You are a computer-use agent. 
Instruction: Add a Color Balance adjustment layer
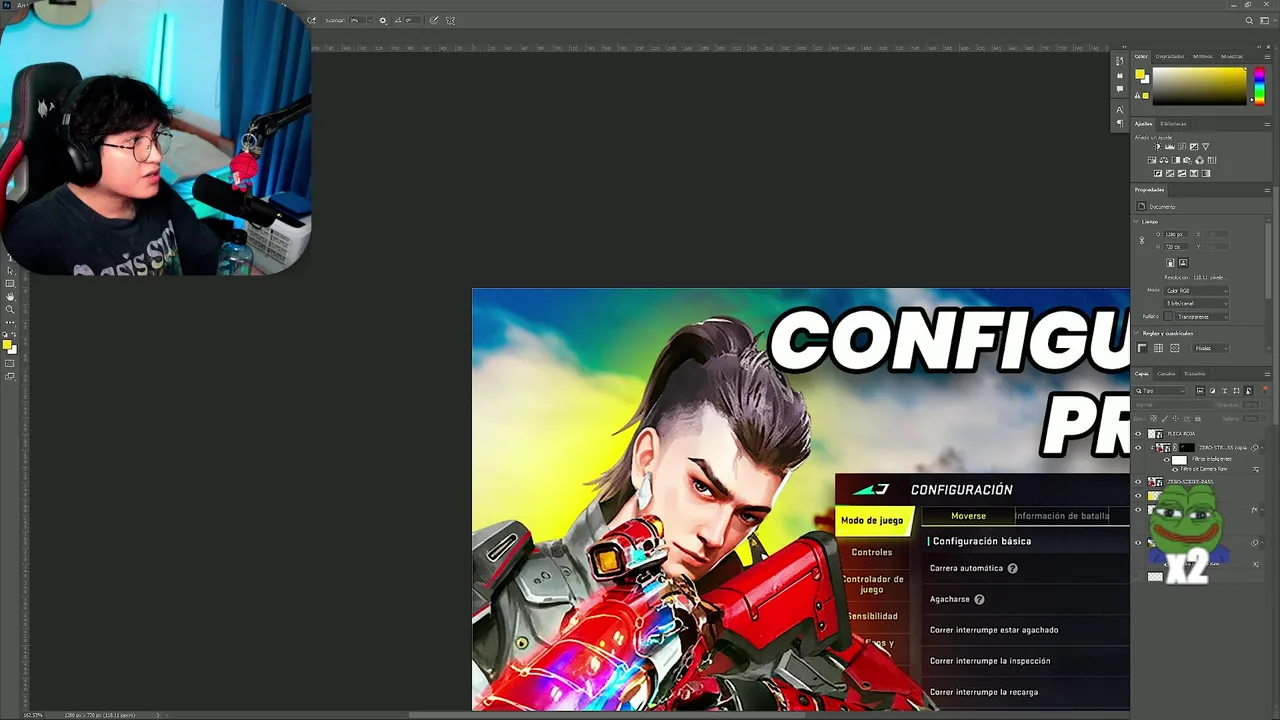[x=1164, y=160]
